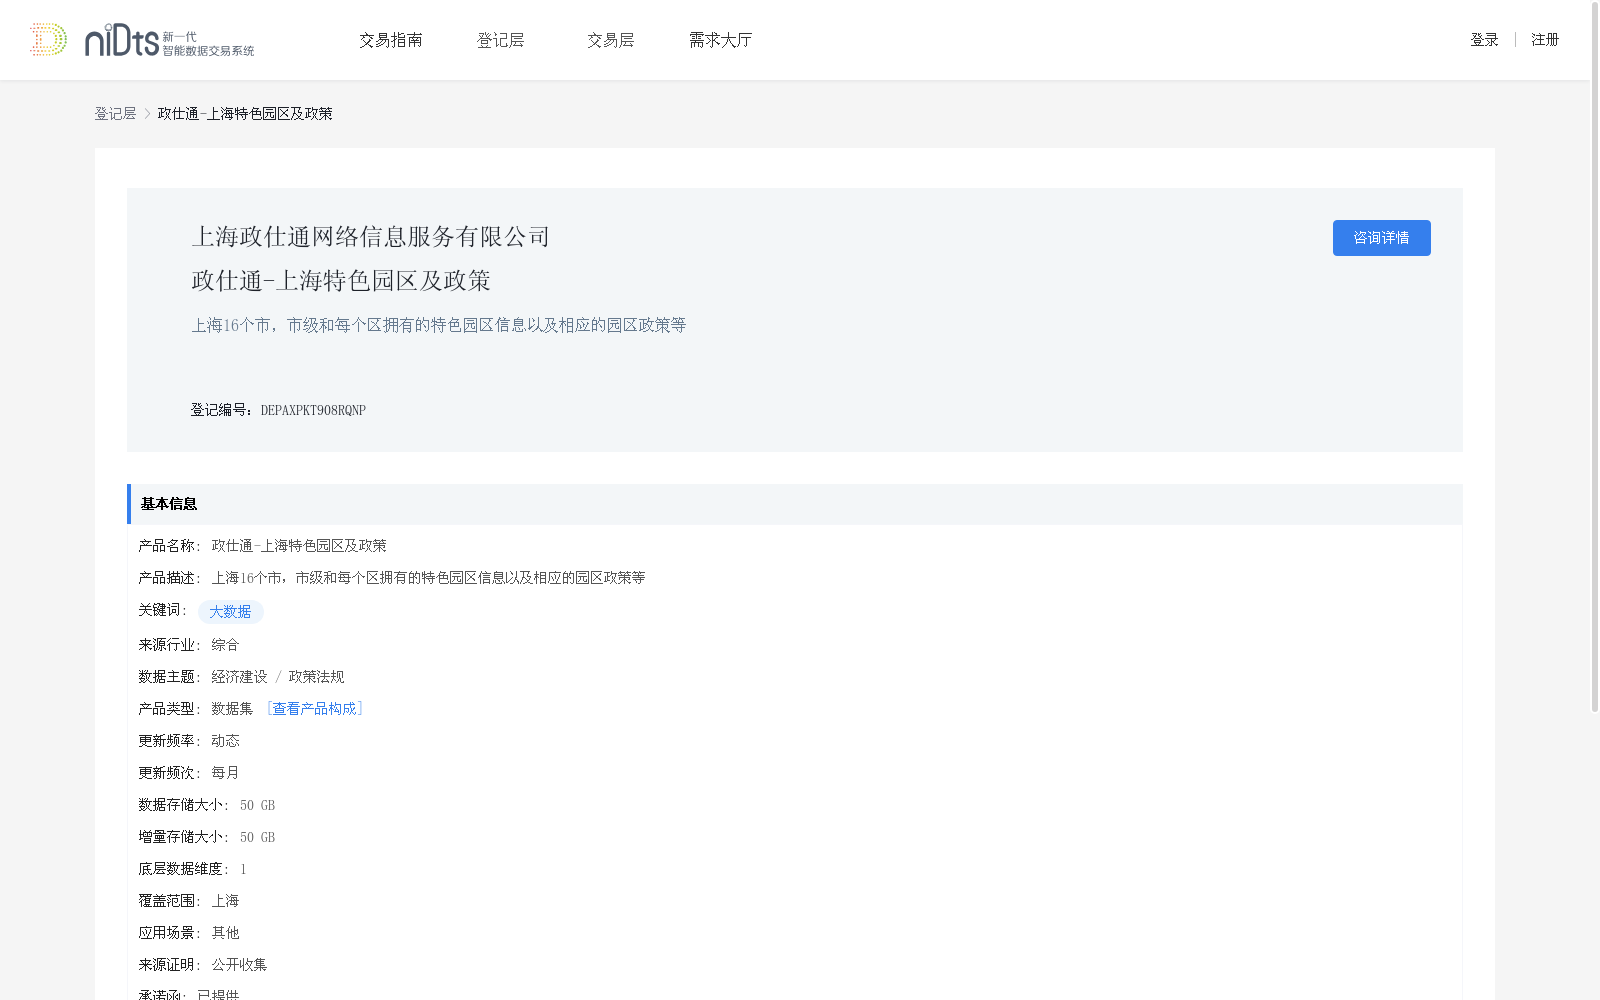Viewport: 1600px width, 1000px height.
Task: Click the 注册 link
Action: coord(1545,40)
